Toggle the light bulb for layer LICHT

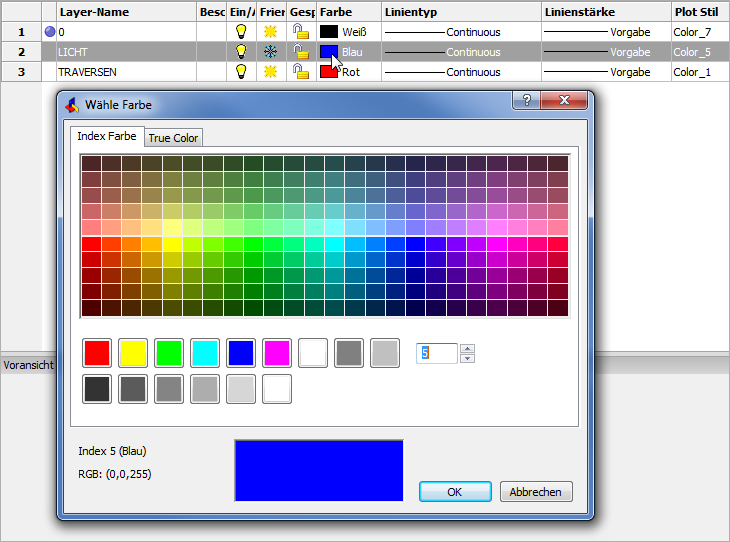pos(240,52)
